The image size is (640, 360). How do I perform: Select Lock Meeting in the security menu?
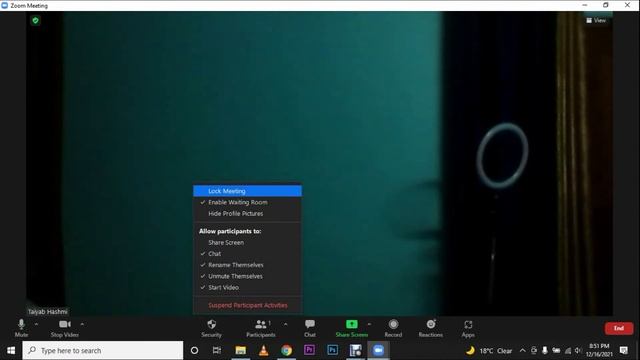(247, 191)
